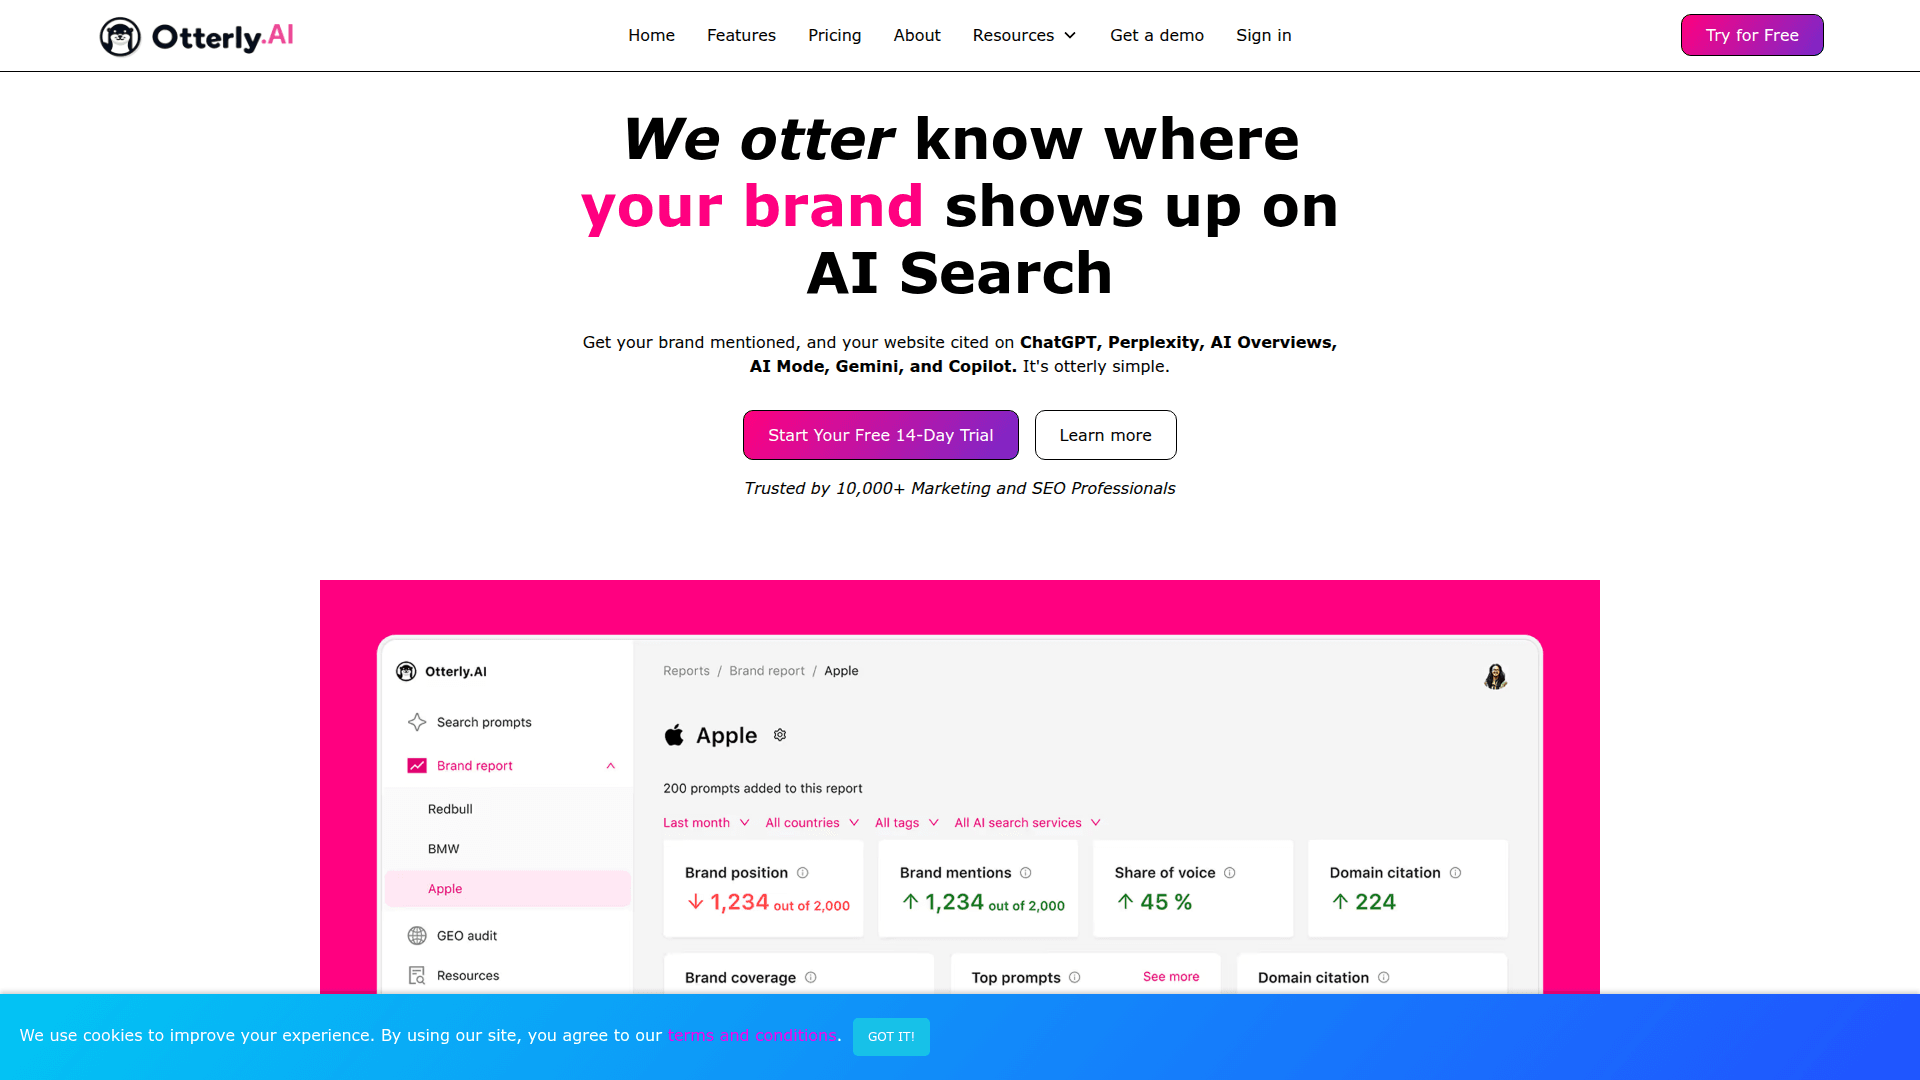Click the settings gear next to Apple
The image size is (1920, 1080).
click(x=780, y=735)
